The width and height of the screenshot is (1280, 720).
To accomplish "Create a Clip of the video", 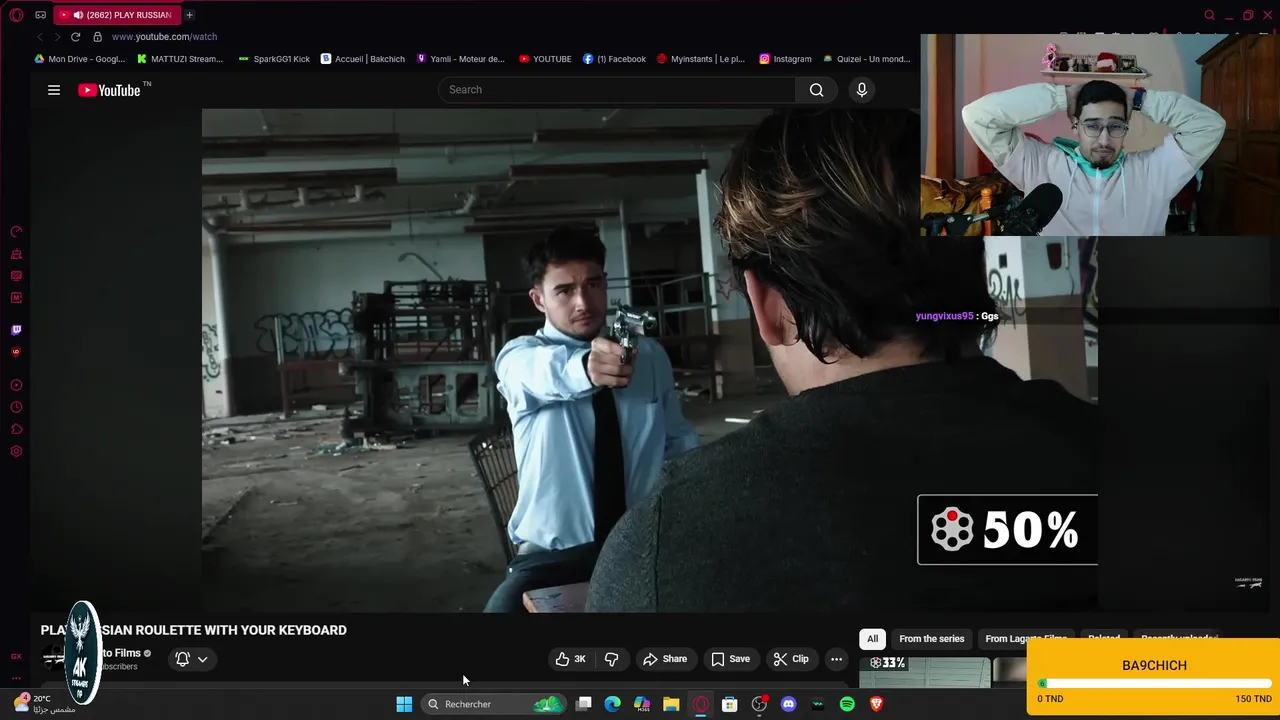I will click(791, 659).
